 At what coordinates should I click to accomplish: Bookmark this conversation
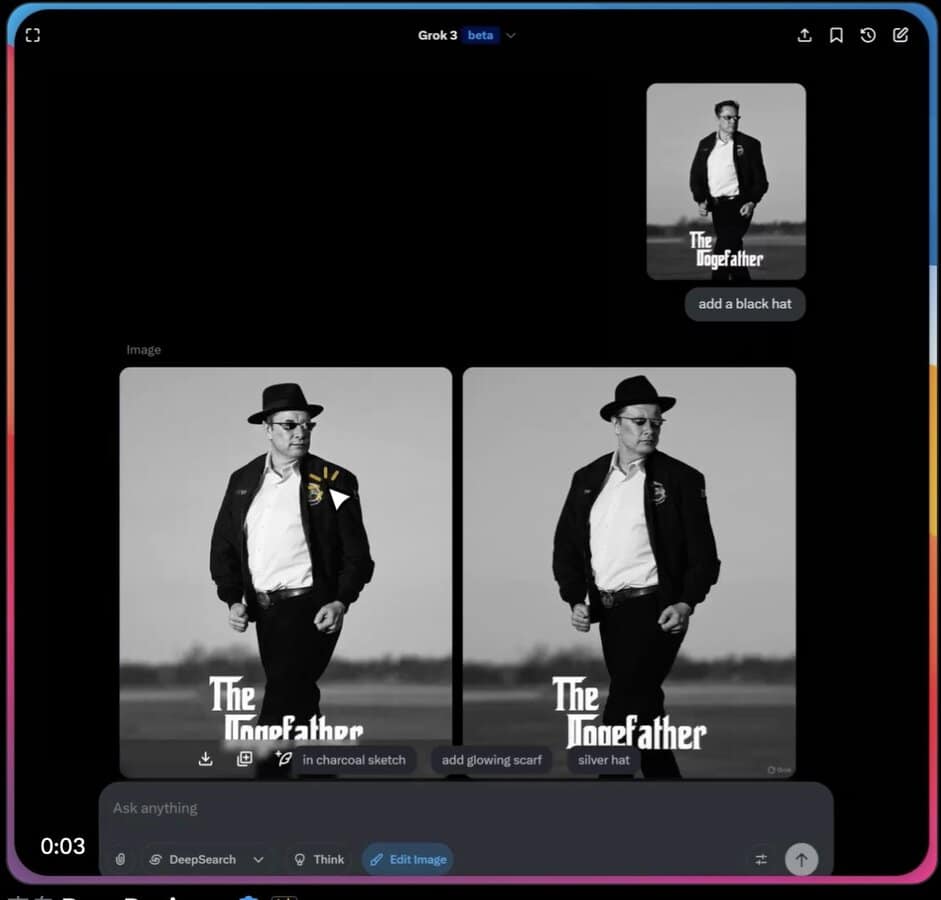pyautogui.click(x=836, y=35)
